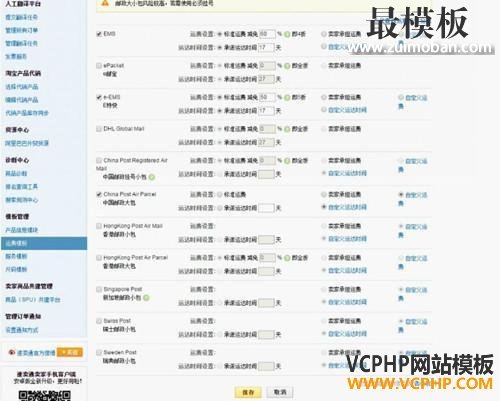Click the EMS discount percentage input field

click(267, 34)
